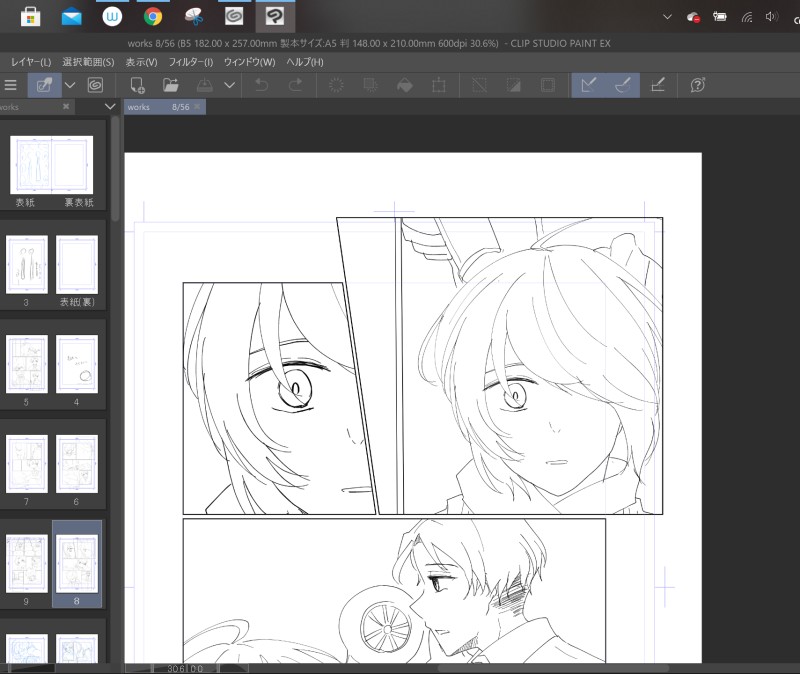This screenshot has width=800, height=674.
Task: Expand the Save options dropdown arrow
Action: pyautogui.click(x=230, y=85)
